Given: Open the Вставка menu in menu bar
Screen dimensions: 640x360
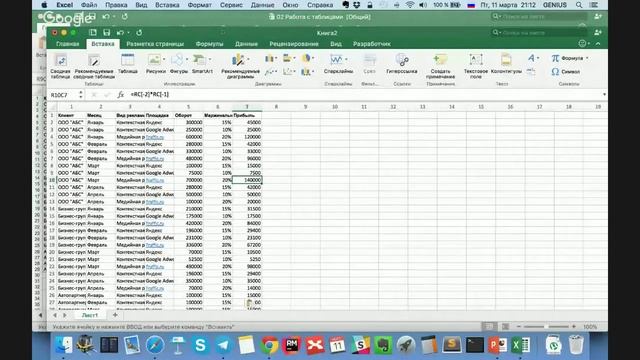Looking at the screenshot, I should click(167, 5).
